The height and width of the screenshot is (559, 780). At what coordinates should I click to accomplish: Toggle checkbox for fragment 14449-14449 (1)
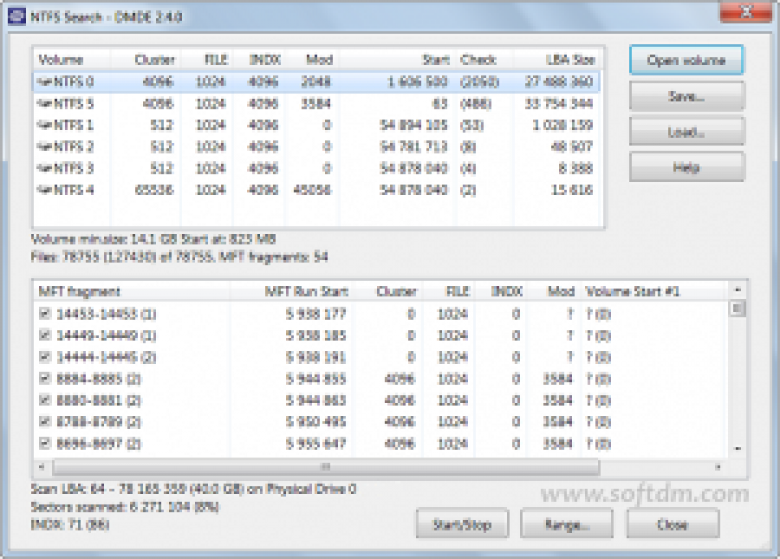coord(45,335)
